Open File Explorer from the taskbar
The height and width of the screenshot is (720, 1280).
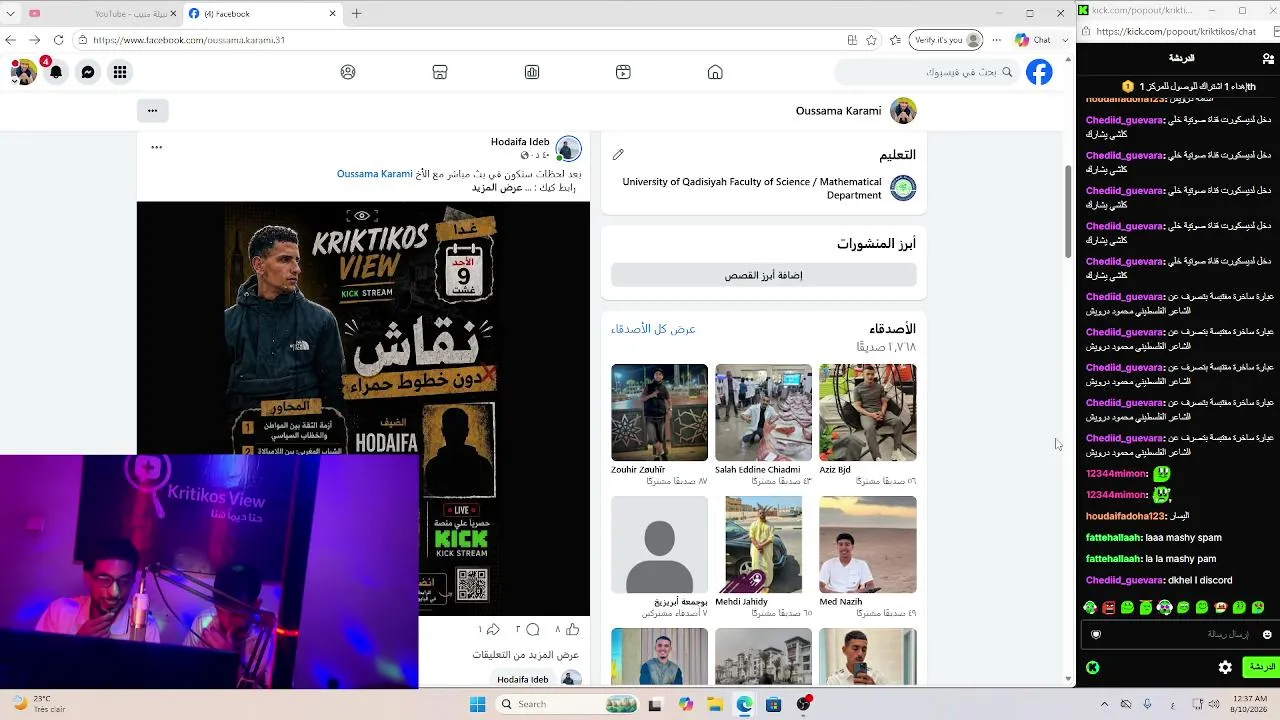[x=715, y=704]
